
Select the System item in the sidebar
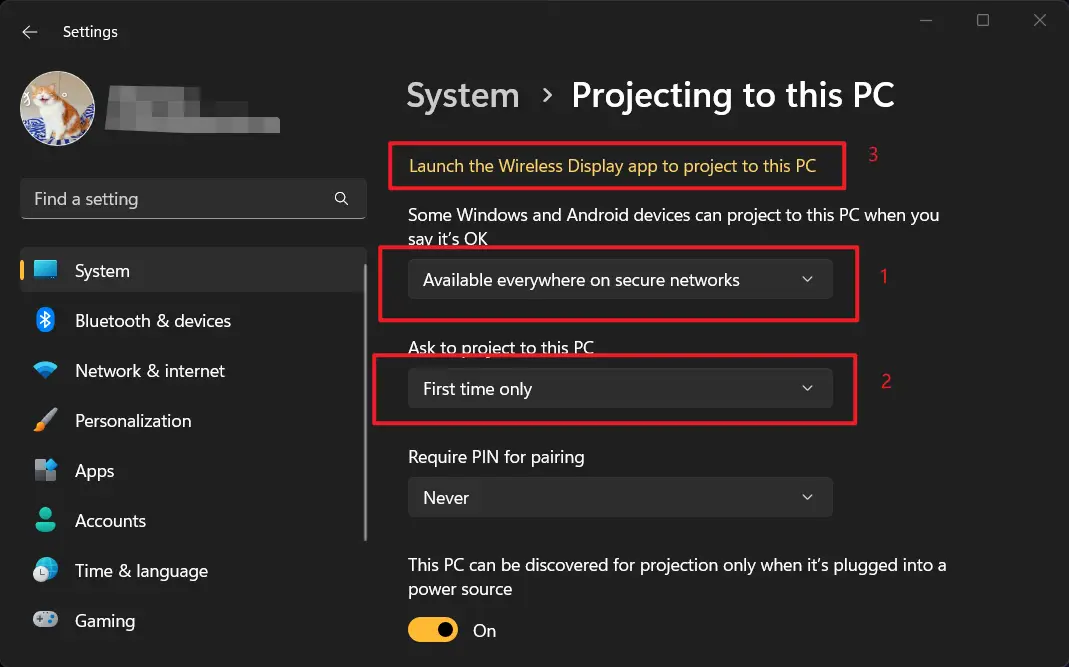pyautogui.click(x=102, y=270)
